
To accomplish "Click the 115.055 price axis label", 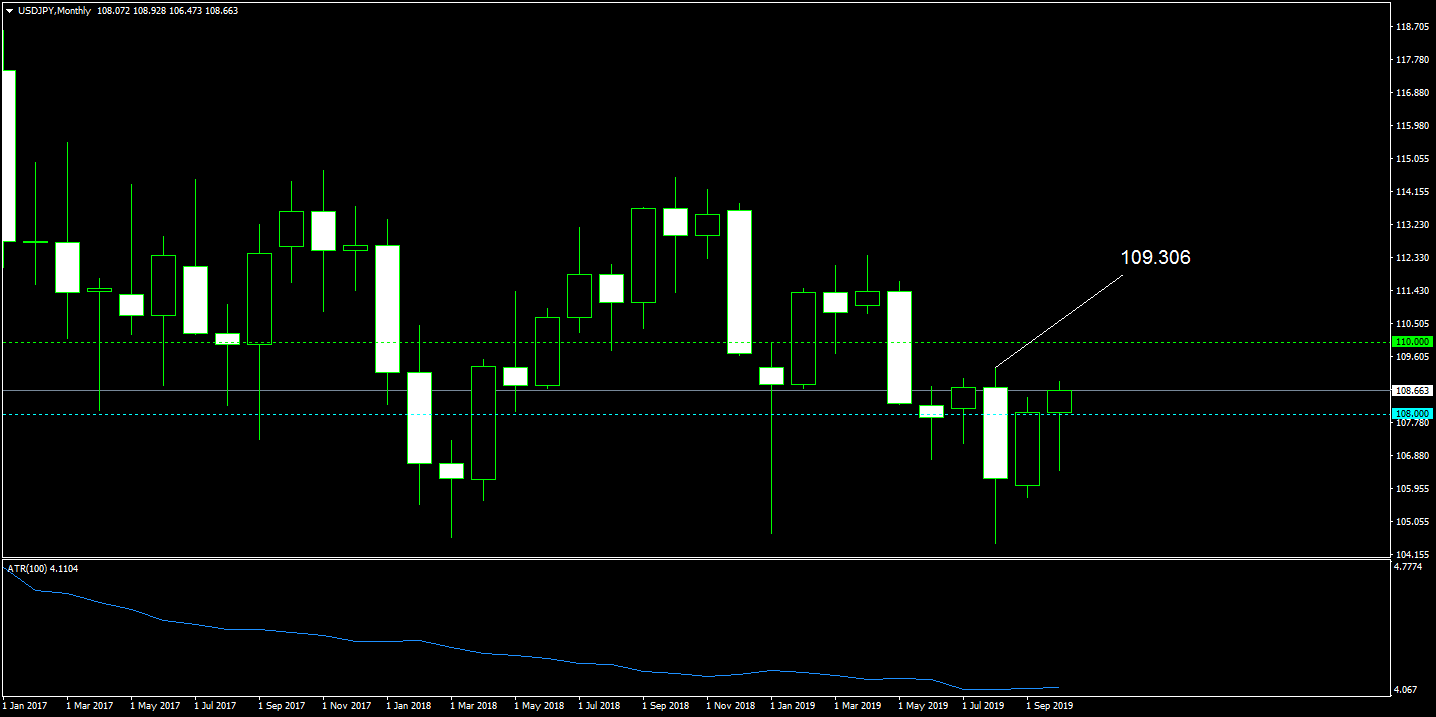I will point(1411,159).
